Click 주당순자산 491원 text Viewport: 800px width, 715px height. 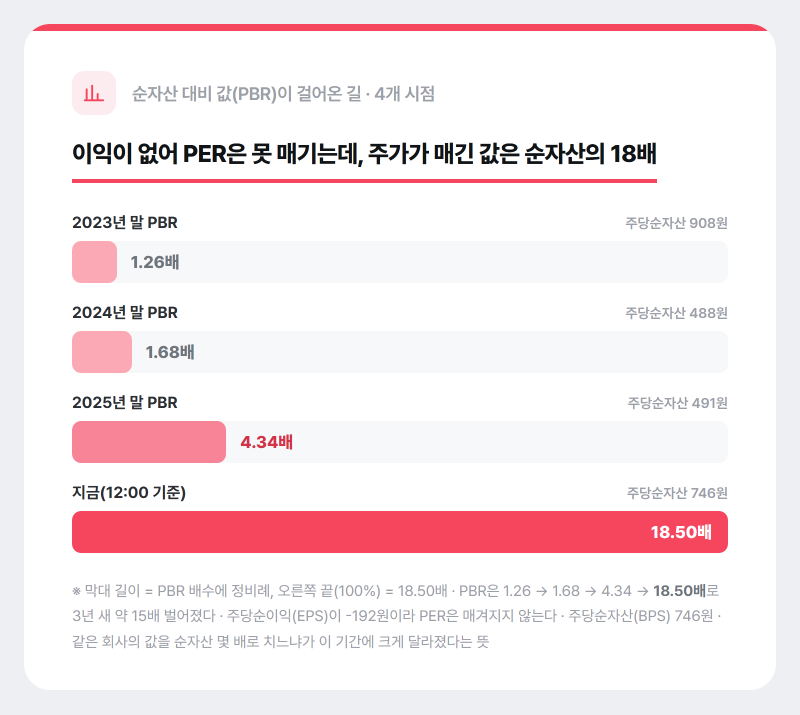tap(678, 403)
